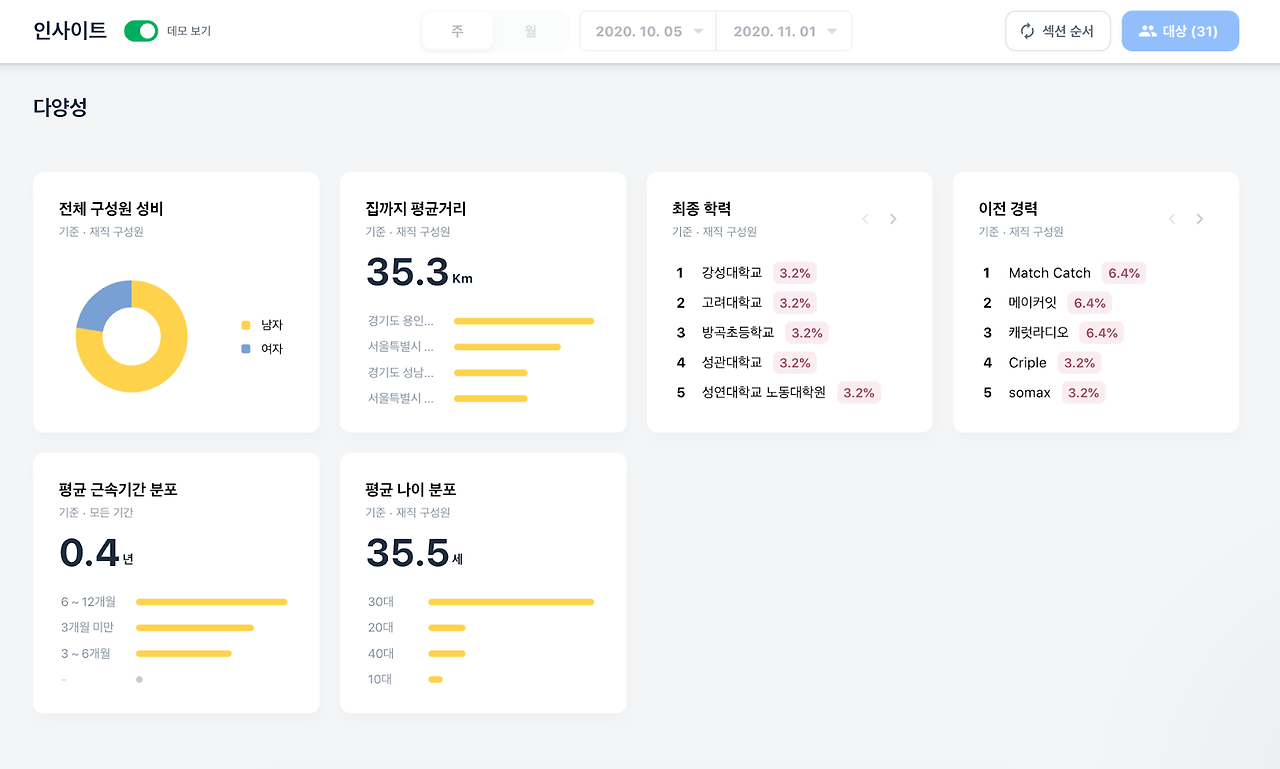Screen dimensions: 1280x769
Task: Click the 30대 age distribution bar
Action: (x=511, y=602)
